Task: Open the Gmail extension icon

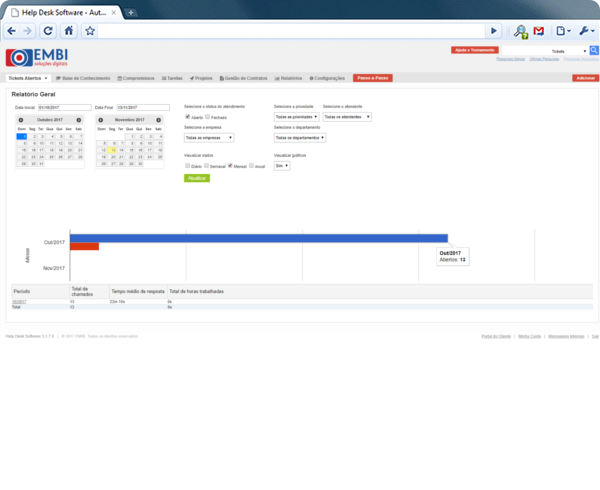Action: 539,31
